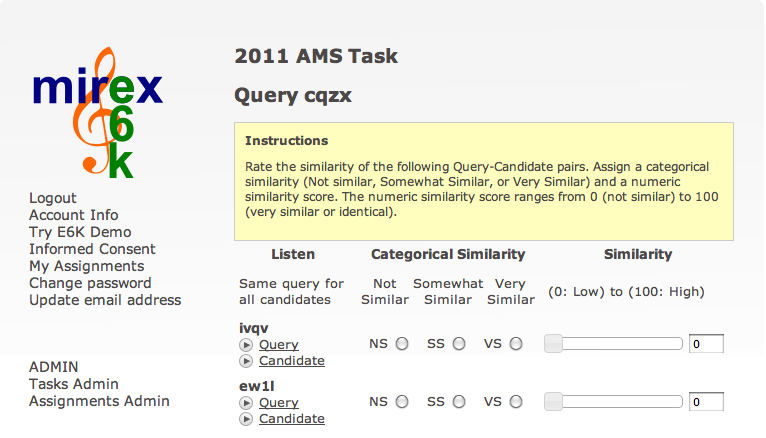Select SS radio button for ivqv

click(x=459, y=344)
